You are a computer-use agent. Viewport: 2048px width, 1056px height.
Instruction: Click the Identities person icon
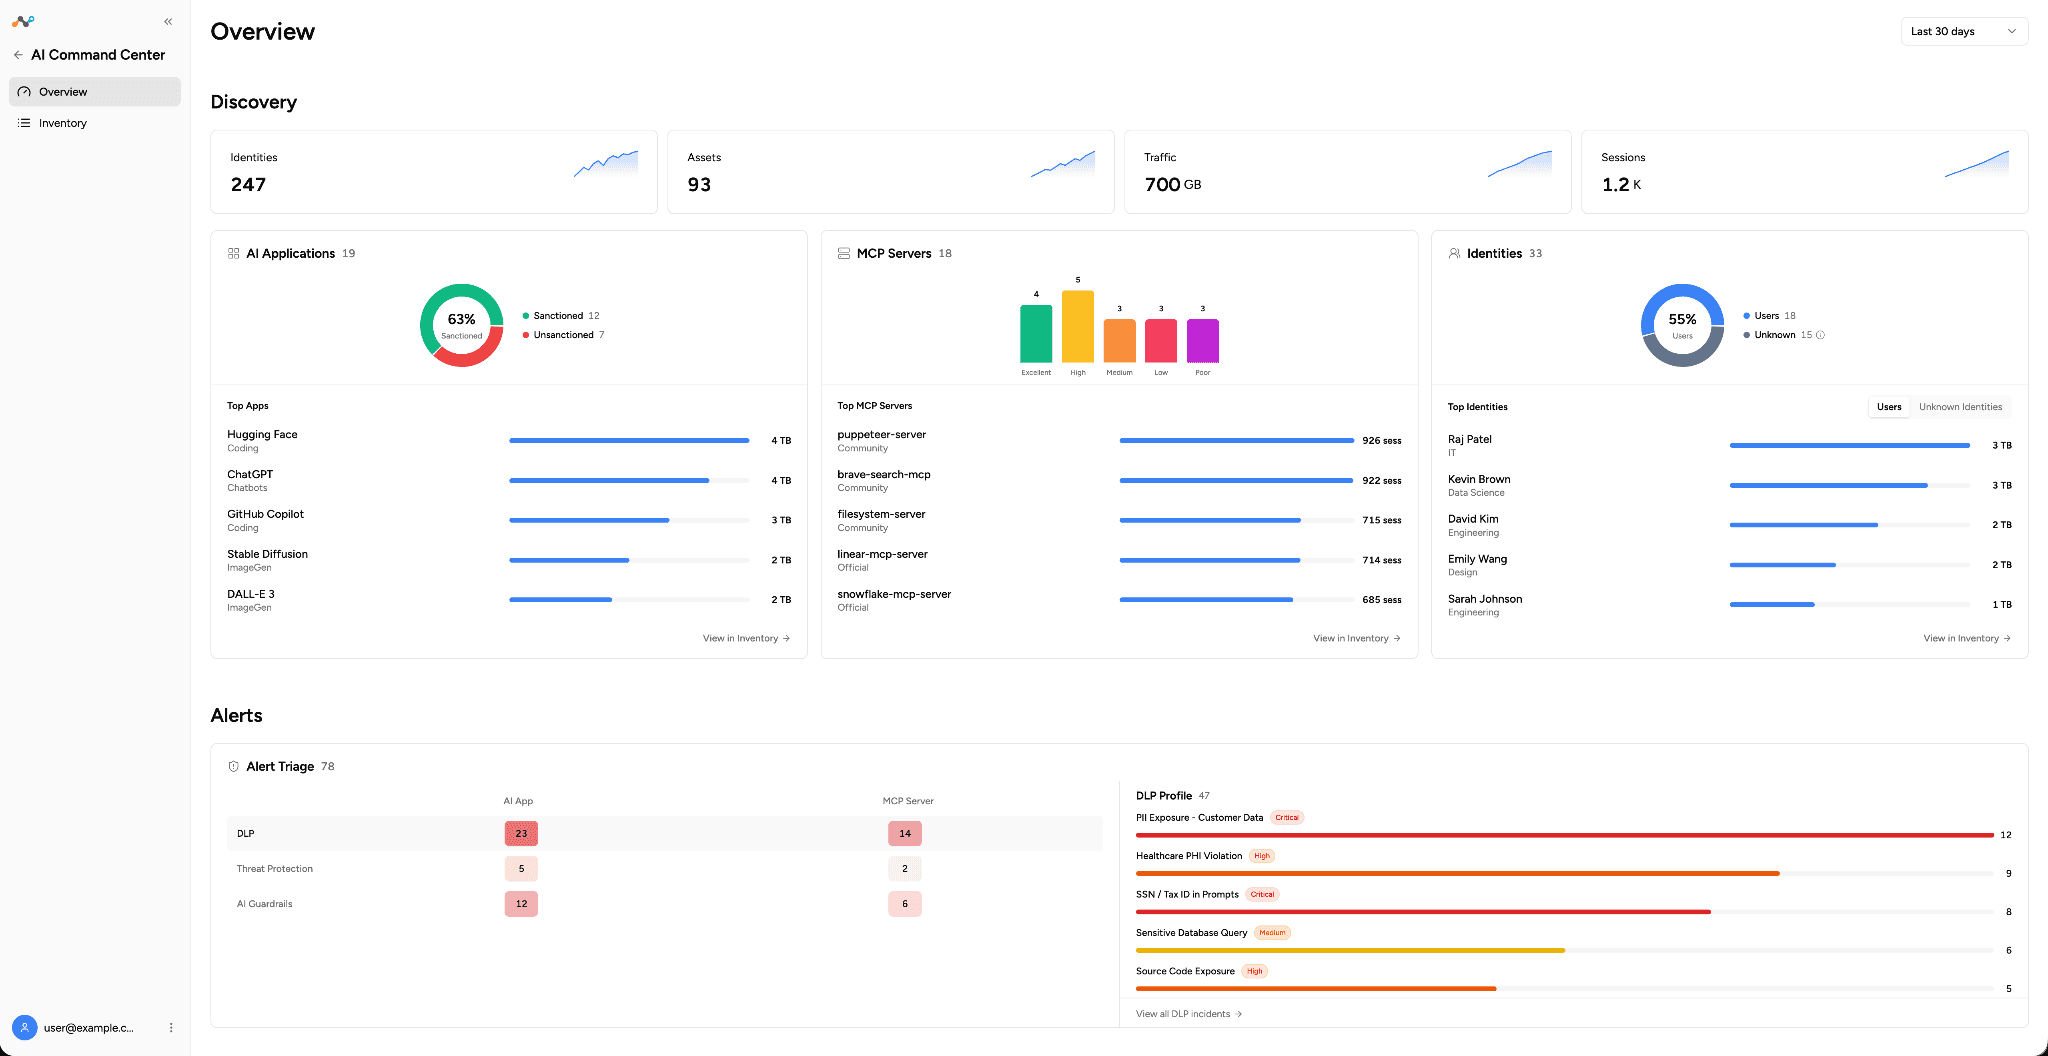click(1454, 253)
